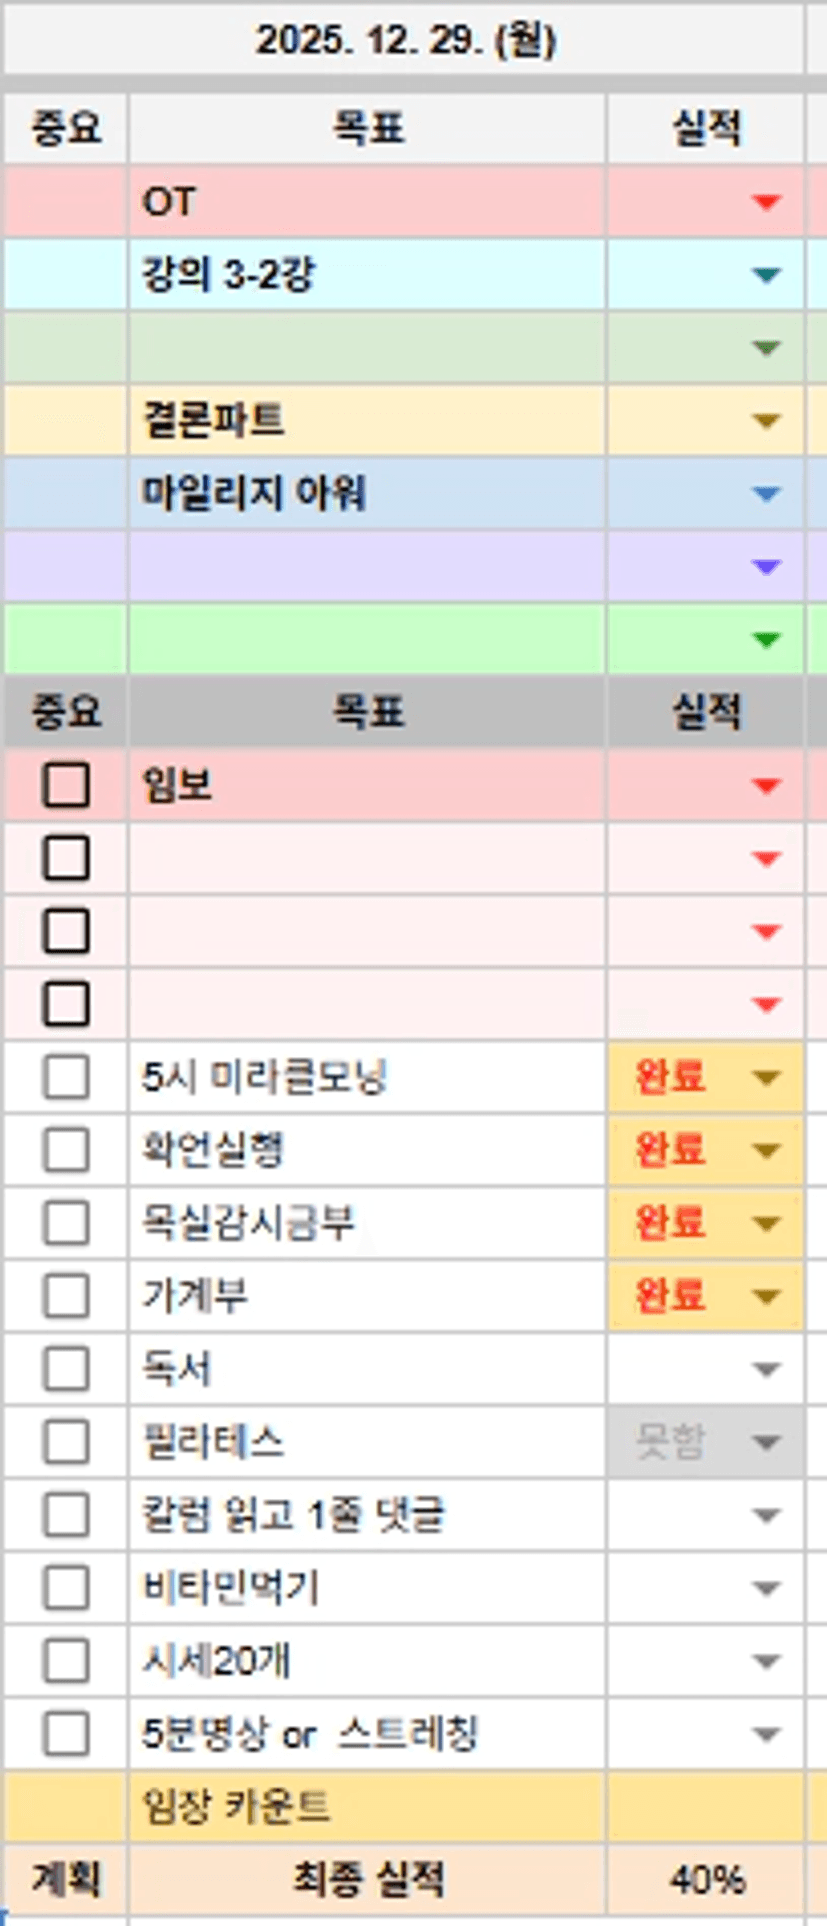Tick the 독서 checkbox
The width and height of the screenshot is (827, 1926).
tap(66, 1369)
